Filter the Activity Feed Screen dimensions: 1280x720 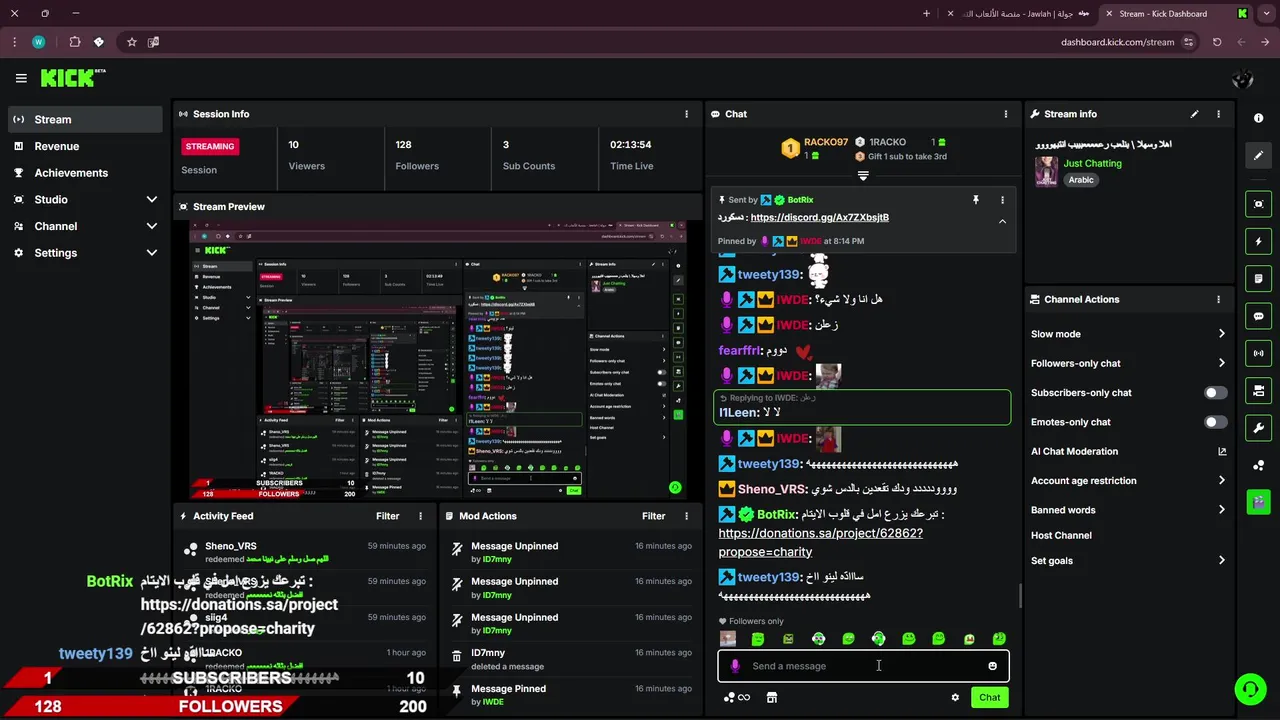click(388, 516)
